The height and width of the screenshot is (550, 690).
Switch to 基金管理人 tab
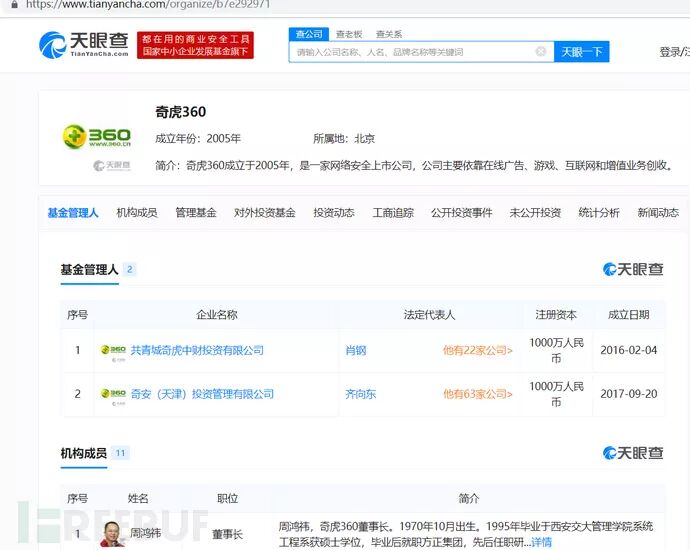click(x=73, y=213)
